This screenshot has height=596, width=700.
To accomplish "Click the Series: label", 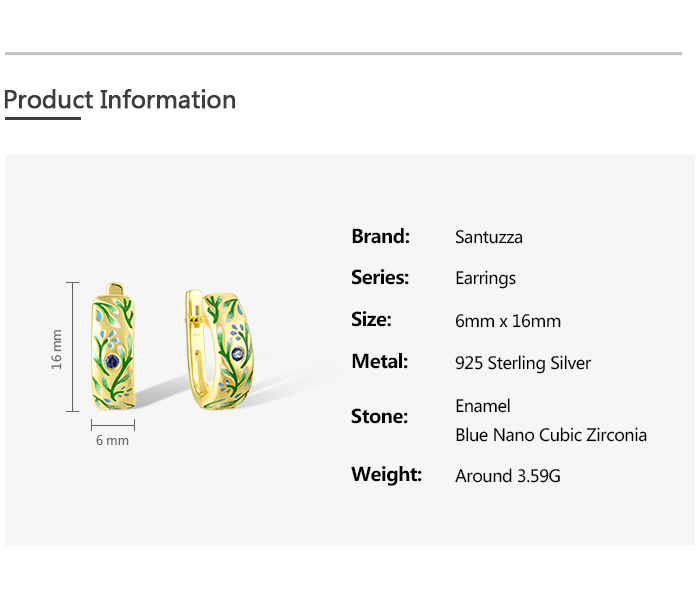I will click(380, 278).
